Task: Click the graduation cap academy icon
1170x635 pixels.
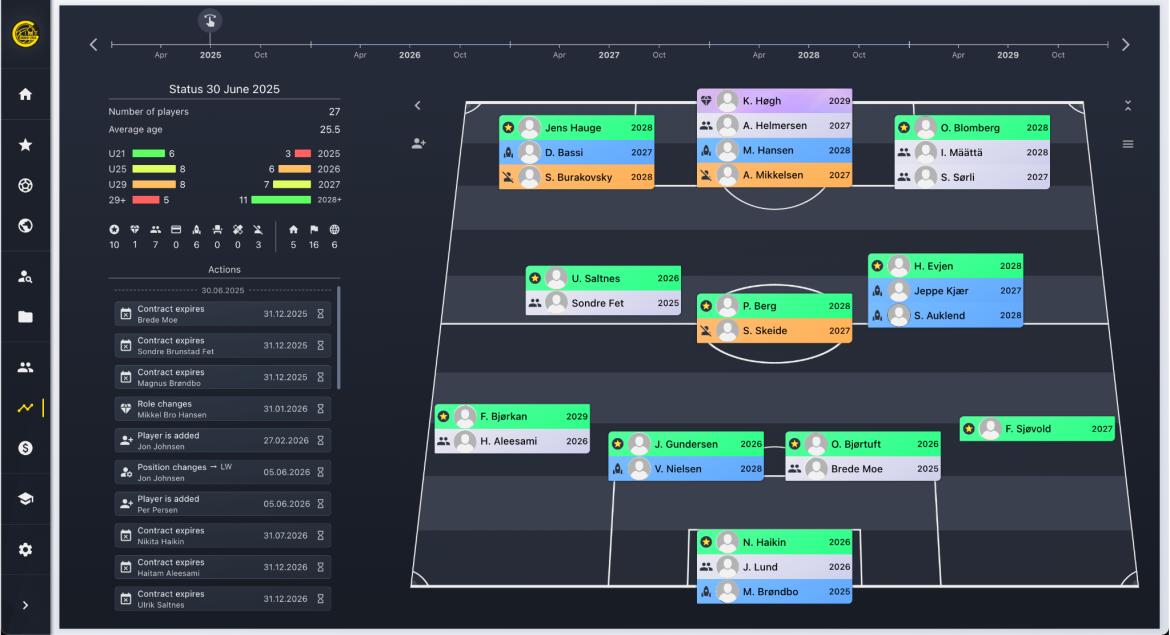Action: point(25,499)
